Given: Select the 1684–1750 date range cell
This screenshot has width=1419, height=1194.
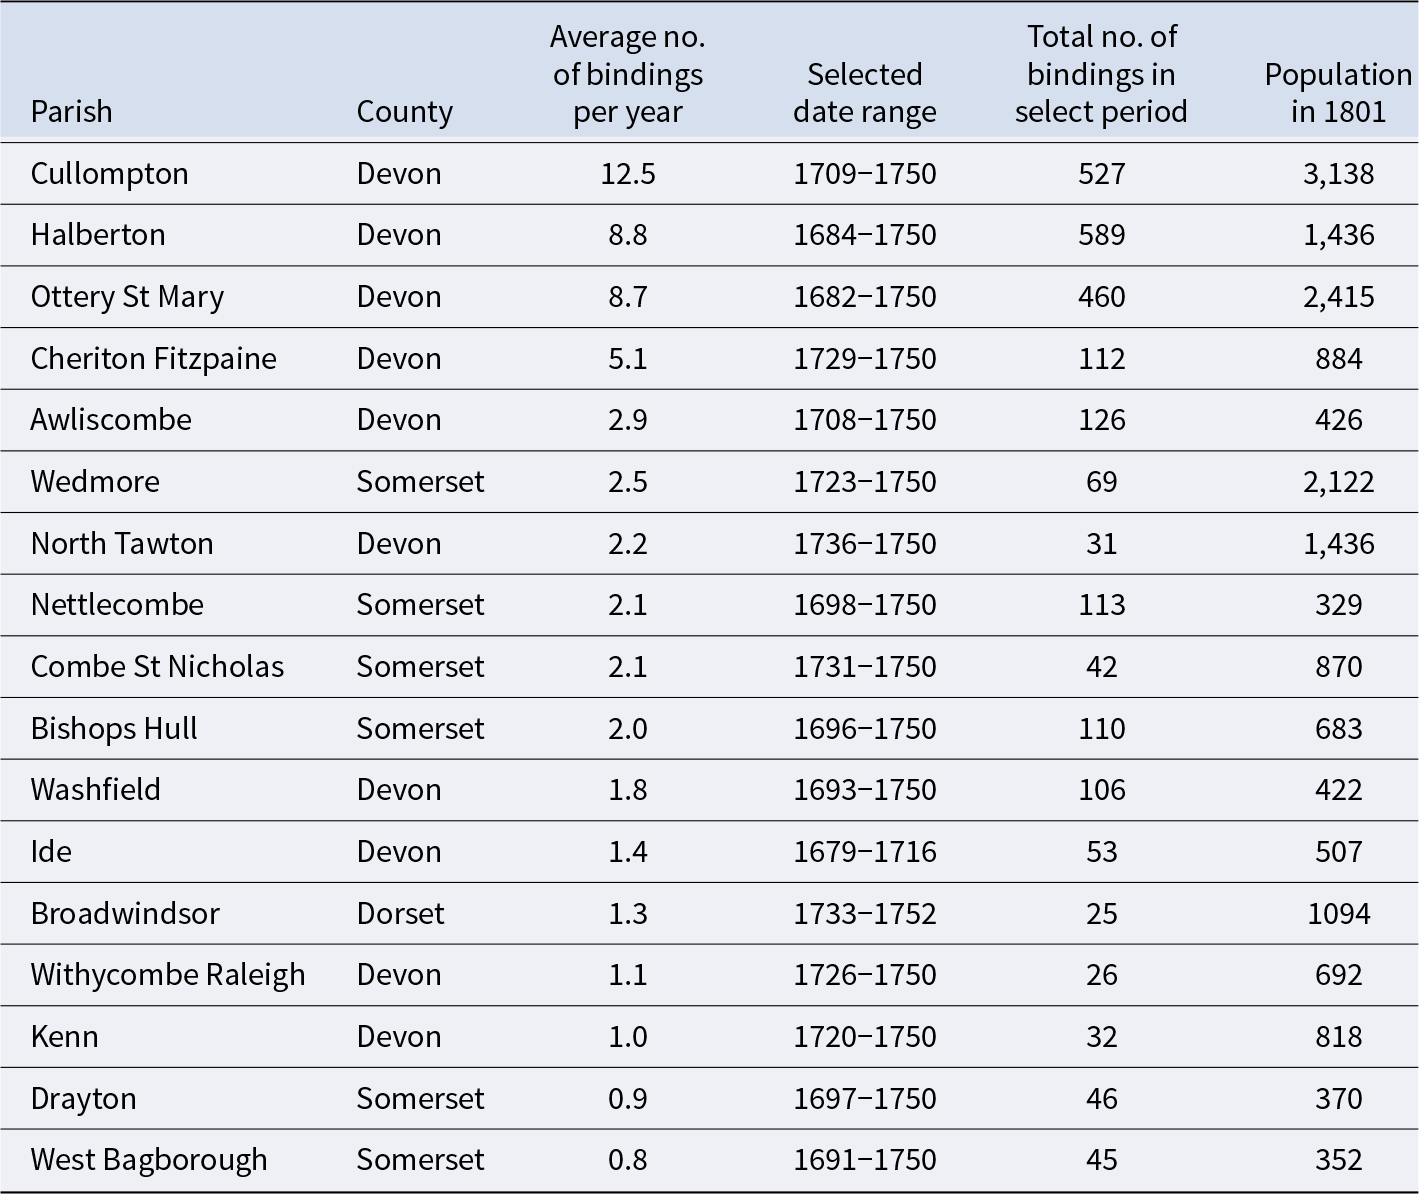Looking at the screenshot, I should (865, 235).
